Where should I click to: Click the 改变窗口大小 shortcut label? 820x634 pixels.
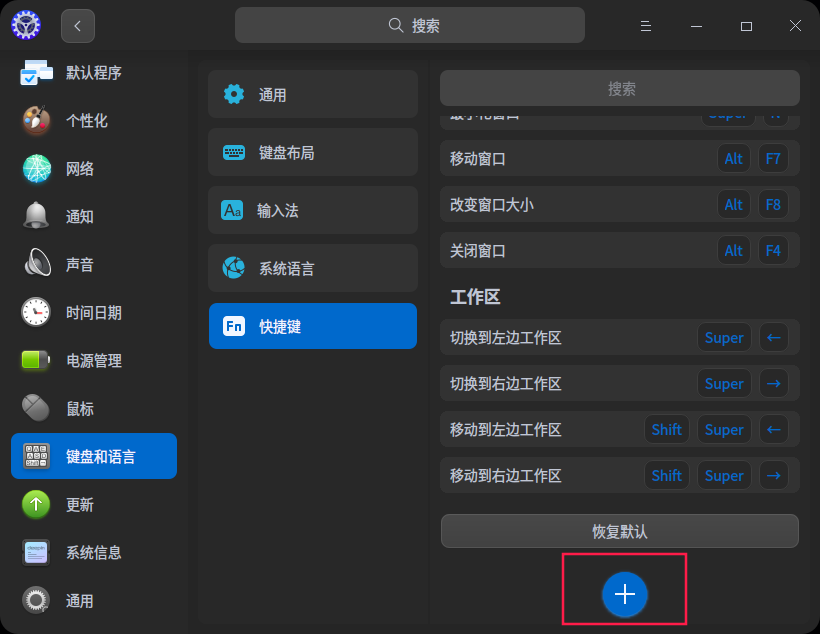(492, 205)
